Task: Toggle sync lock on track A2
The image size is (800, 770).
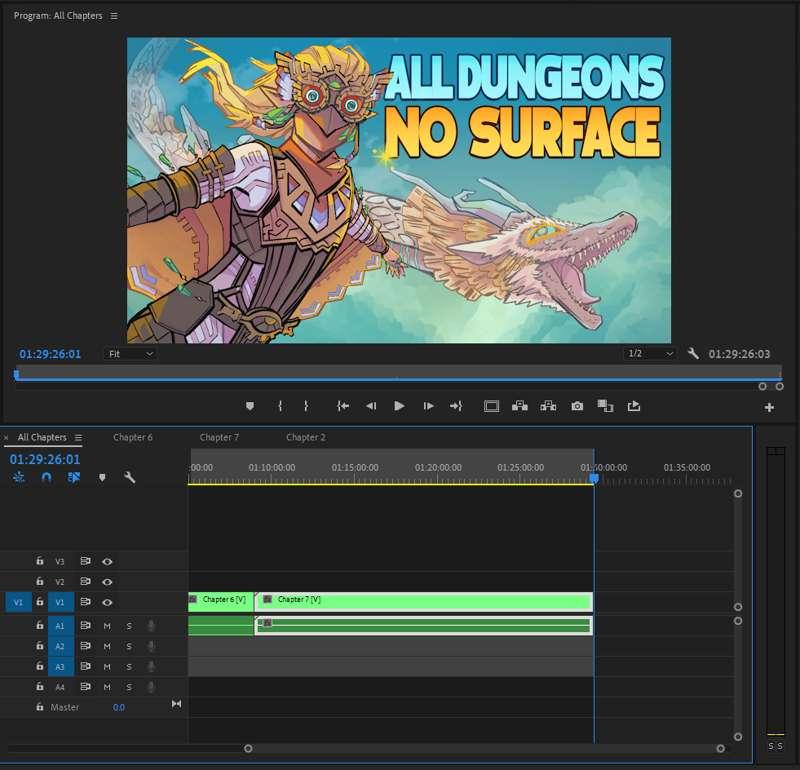Action: click(x=85, y=645)
